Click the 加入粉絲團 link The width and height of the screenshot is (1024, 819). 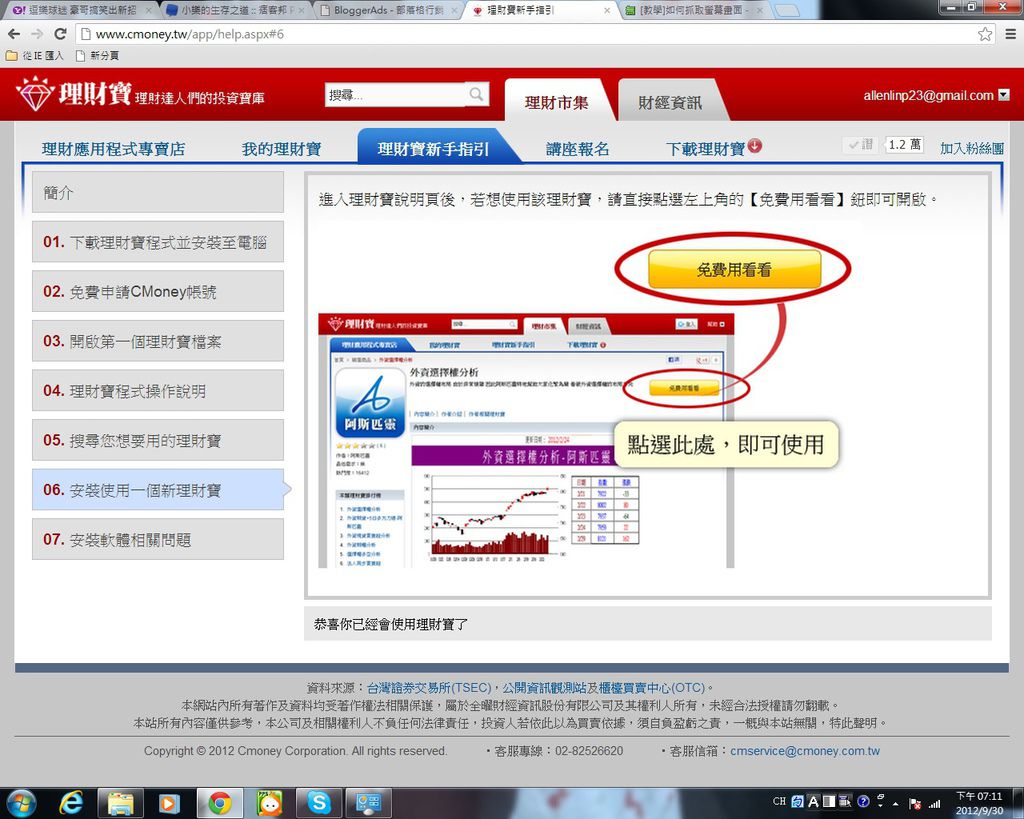pyautogui.click(x=972, y=148)
